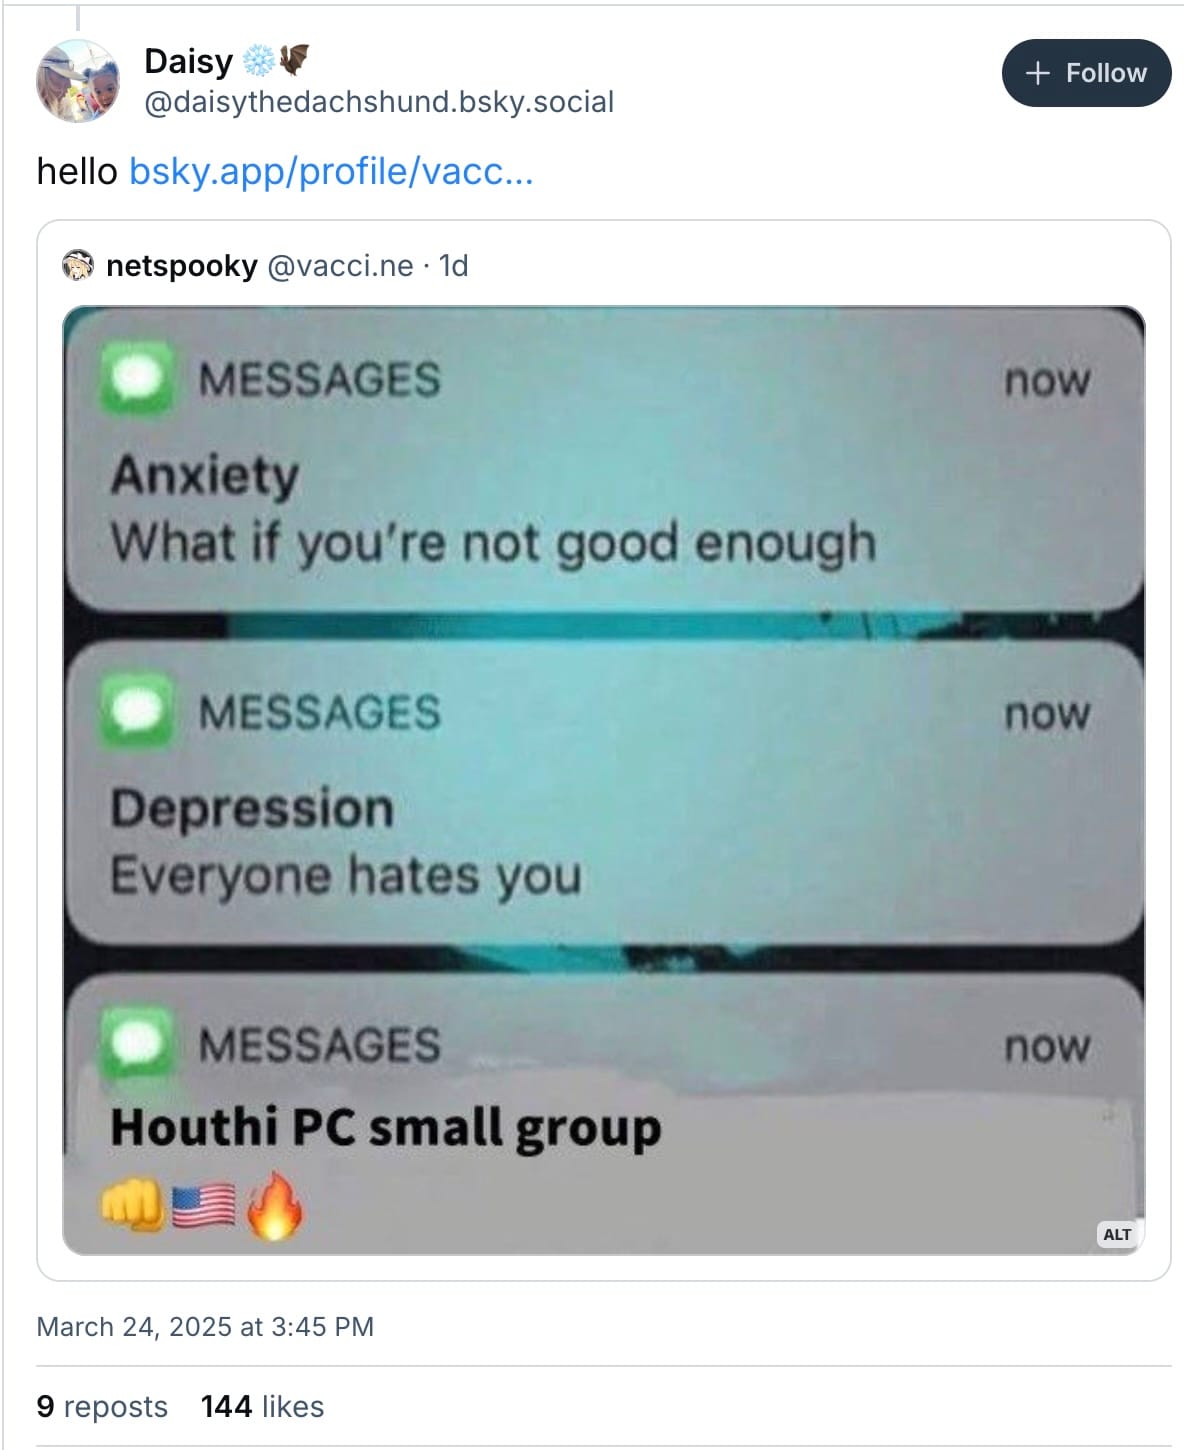Image resolution: width=1184 pixels, height=1450 pixels.
Task: View the list of 9 reposts
Action: (102, 1406)
